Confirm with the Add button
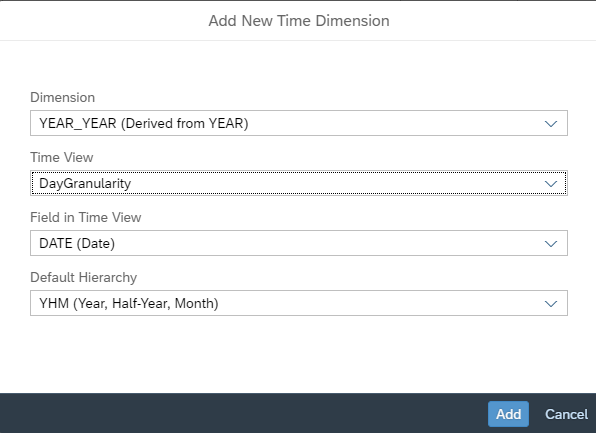 [508, 414]
